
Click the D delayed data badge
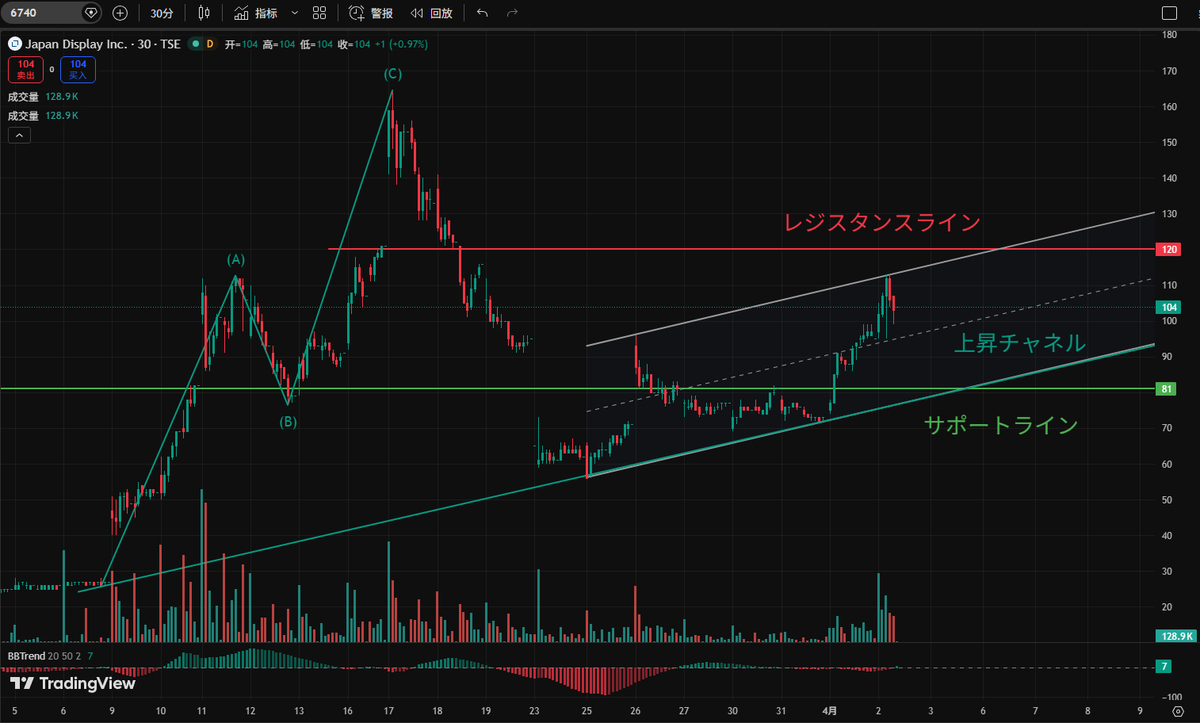pyautogui.click(x=210, y=44)
